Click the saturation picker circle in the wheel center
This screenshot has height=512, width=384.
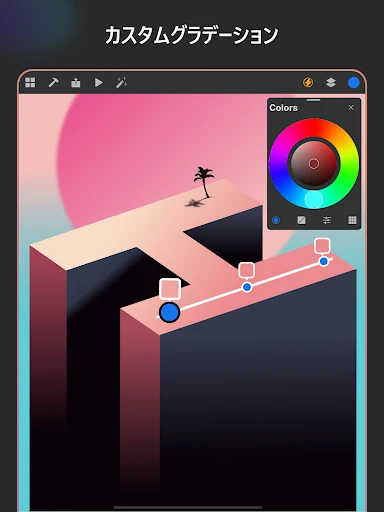pyautogui.click(x=314, y=164)
